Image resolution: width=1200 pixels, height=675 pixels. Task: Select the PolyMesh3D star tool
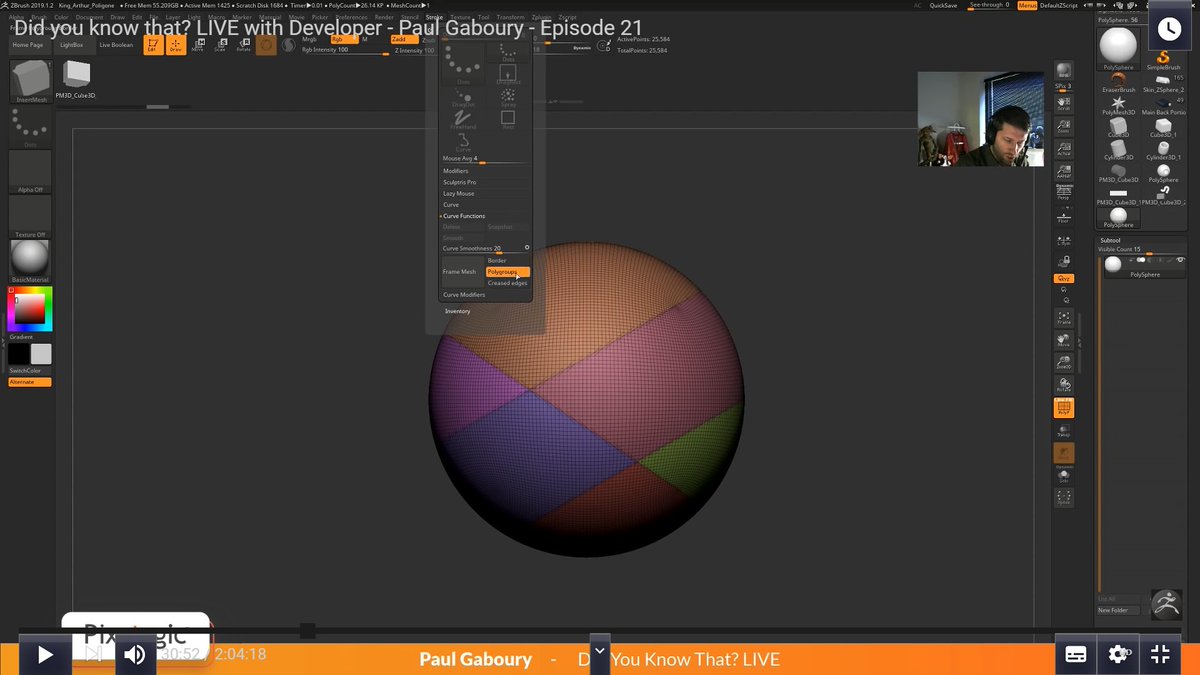[x=1118, y=104]
